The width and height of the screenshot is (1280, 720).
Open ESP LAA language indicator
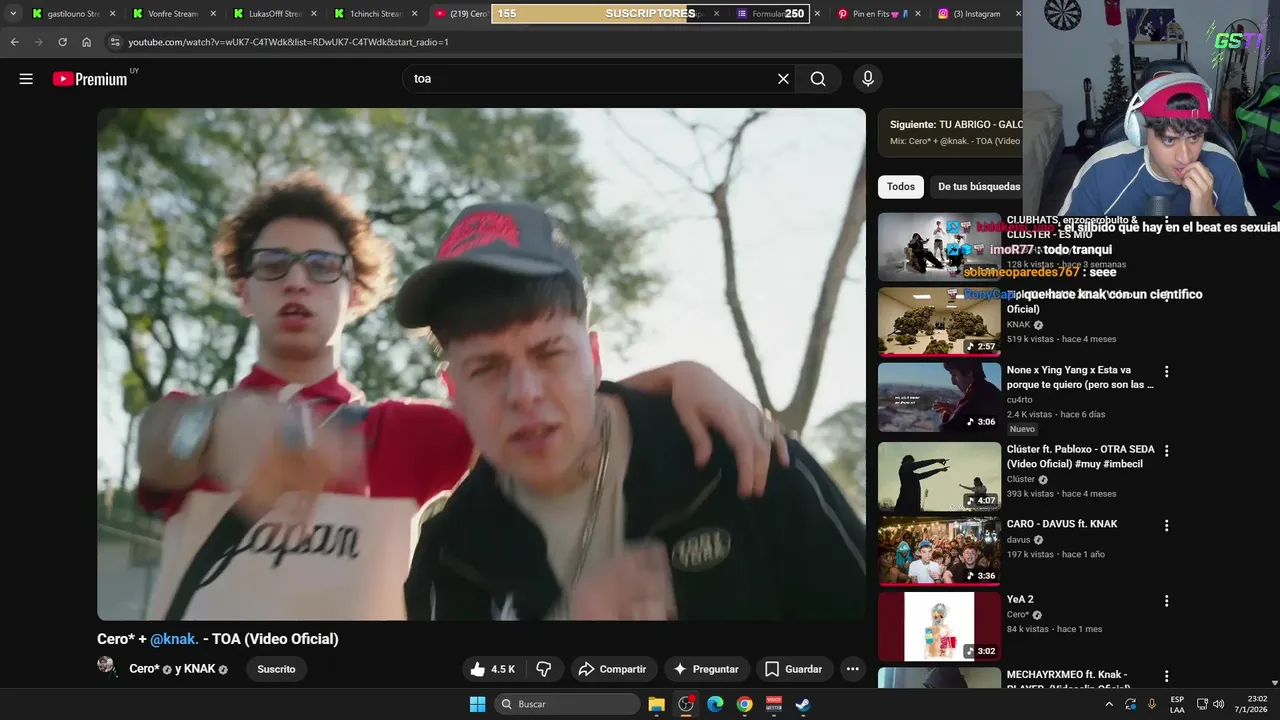pos(1177,704)
